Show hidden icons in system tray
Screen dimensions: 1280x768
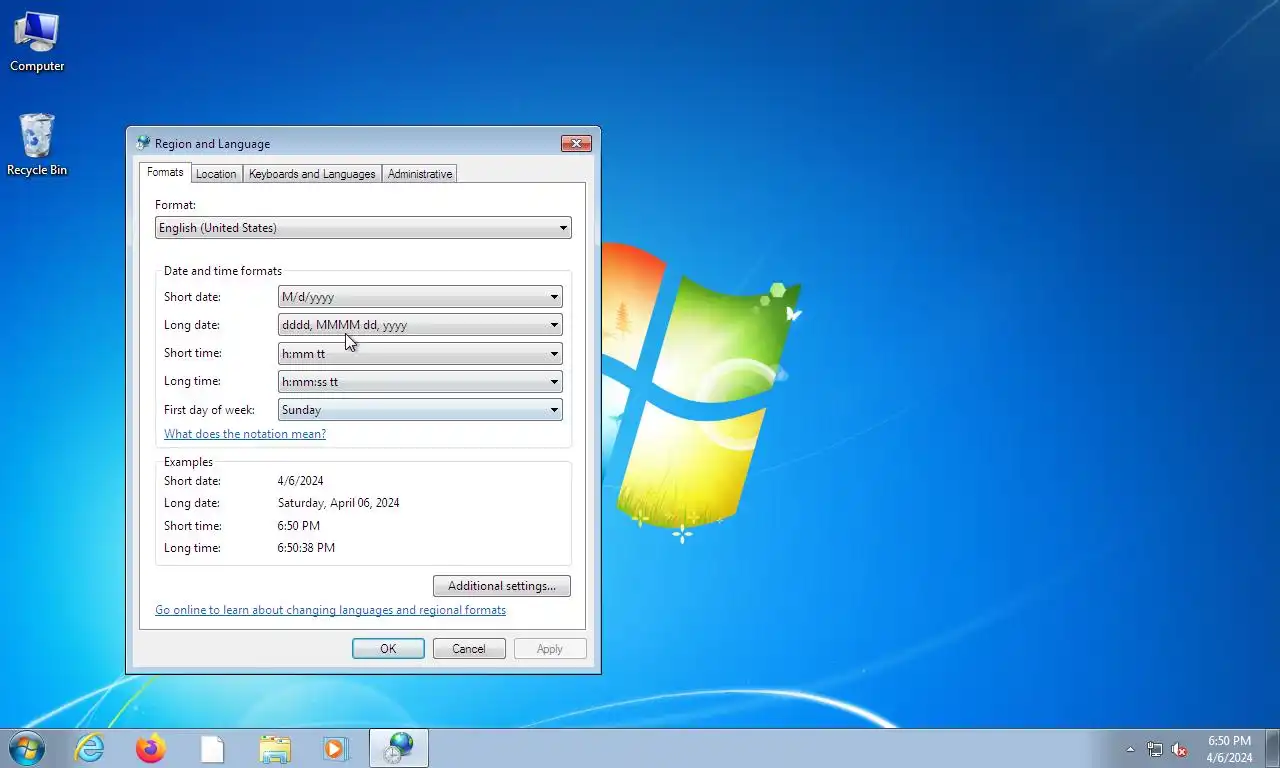point(1131,749)
